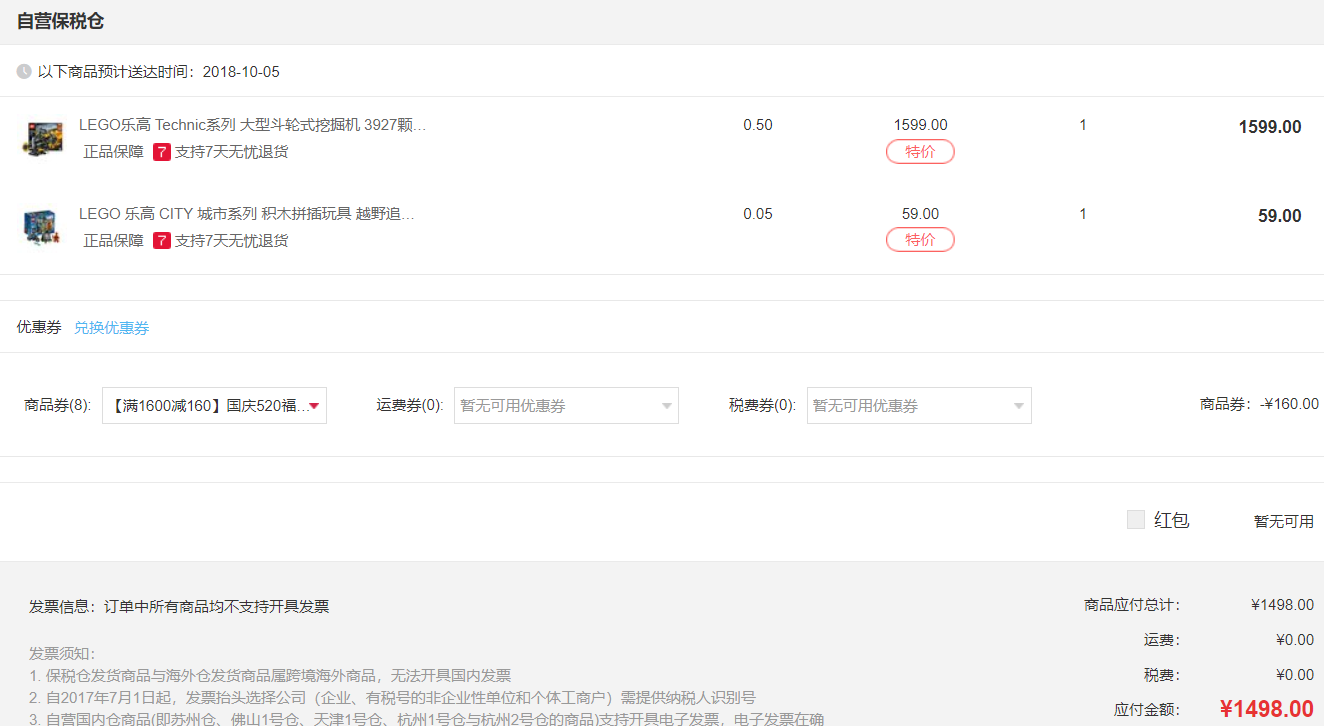Screen dimensions: 1324x726
Task: Click the 兑换优惠券 link
Action: tap(112, 328)
